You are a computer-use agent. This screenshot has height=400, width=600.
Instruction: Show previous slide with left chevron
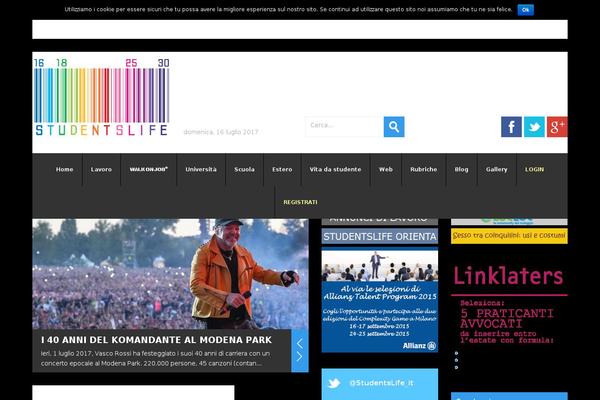coord(300,344)
